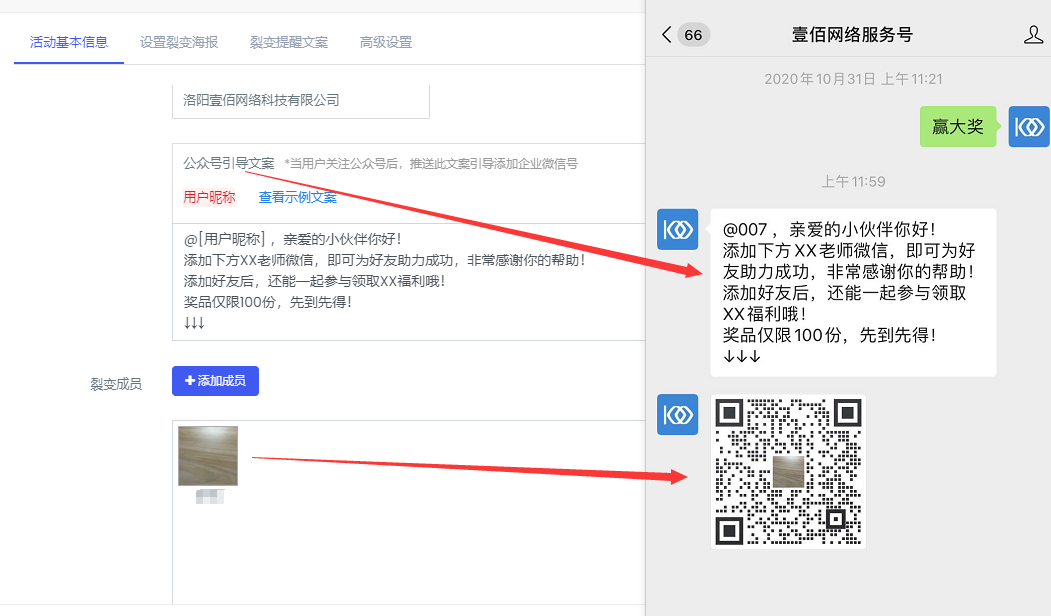
Task: Click the avatar beside the 赢大奖 message
Action: pyautogui.click(x=1028, y=126)
